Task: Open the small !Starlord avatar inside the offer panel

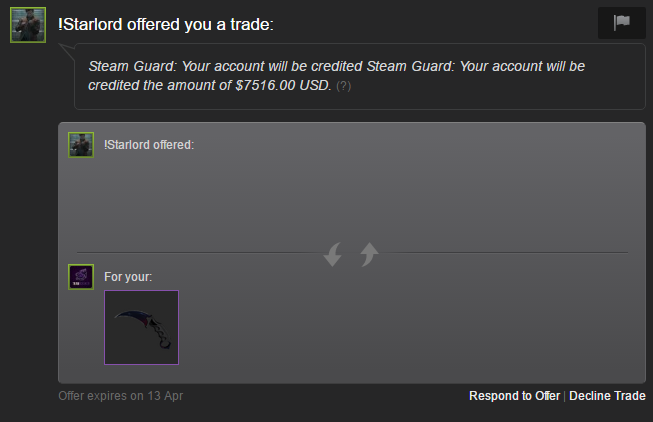Action: tap(81, 145)
